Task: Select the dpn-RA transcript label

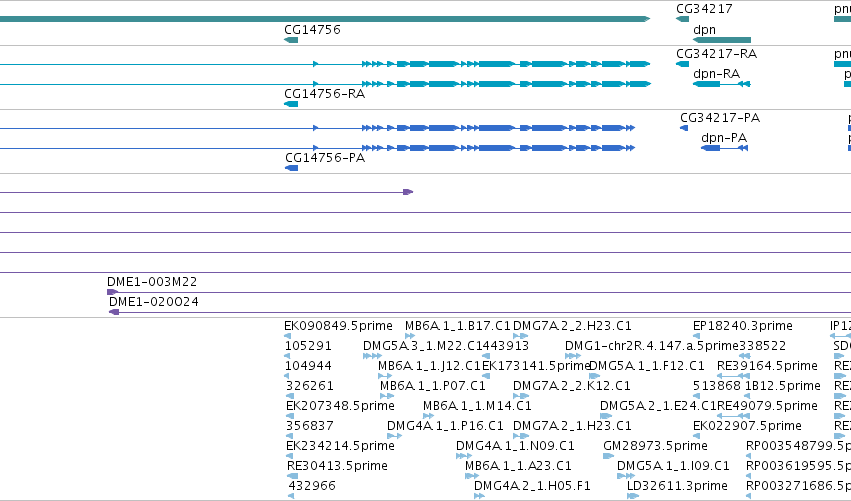Action: coord(716,74)
